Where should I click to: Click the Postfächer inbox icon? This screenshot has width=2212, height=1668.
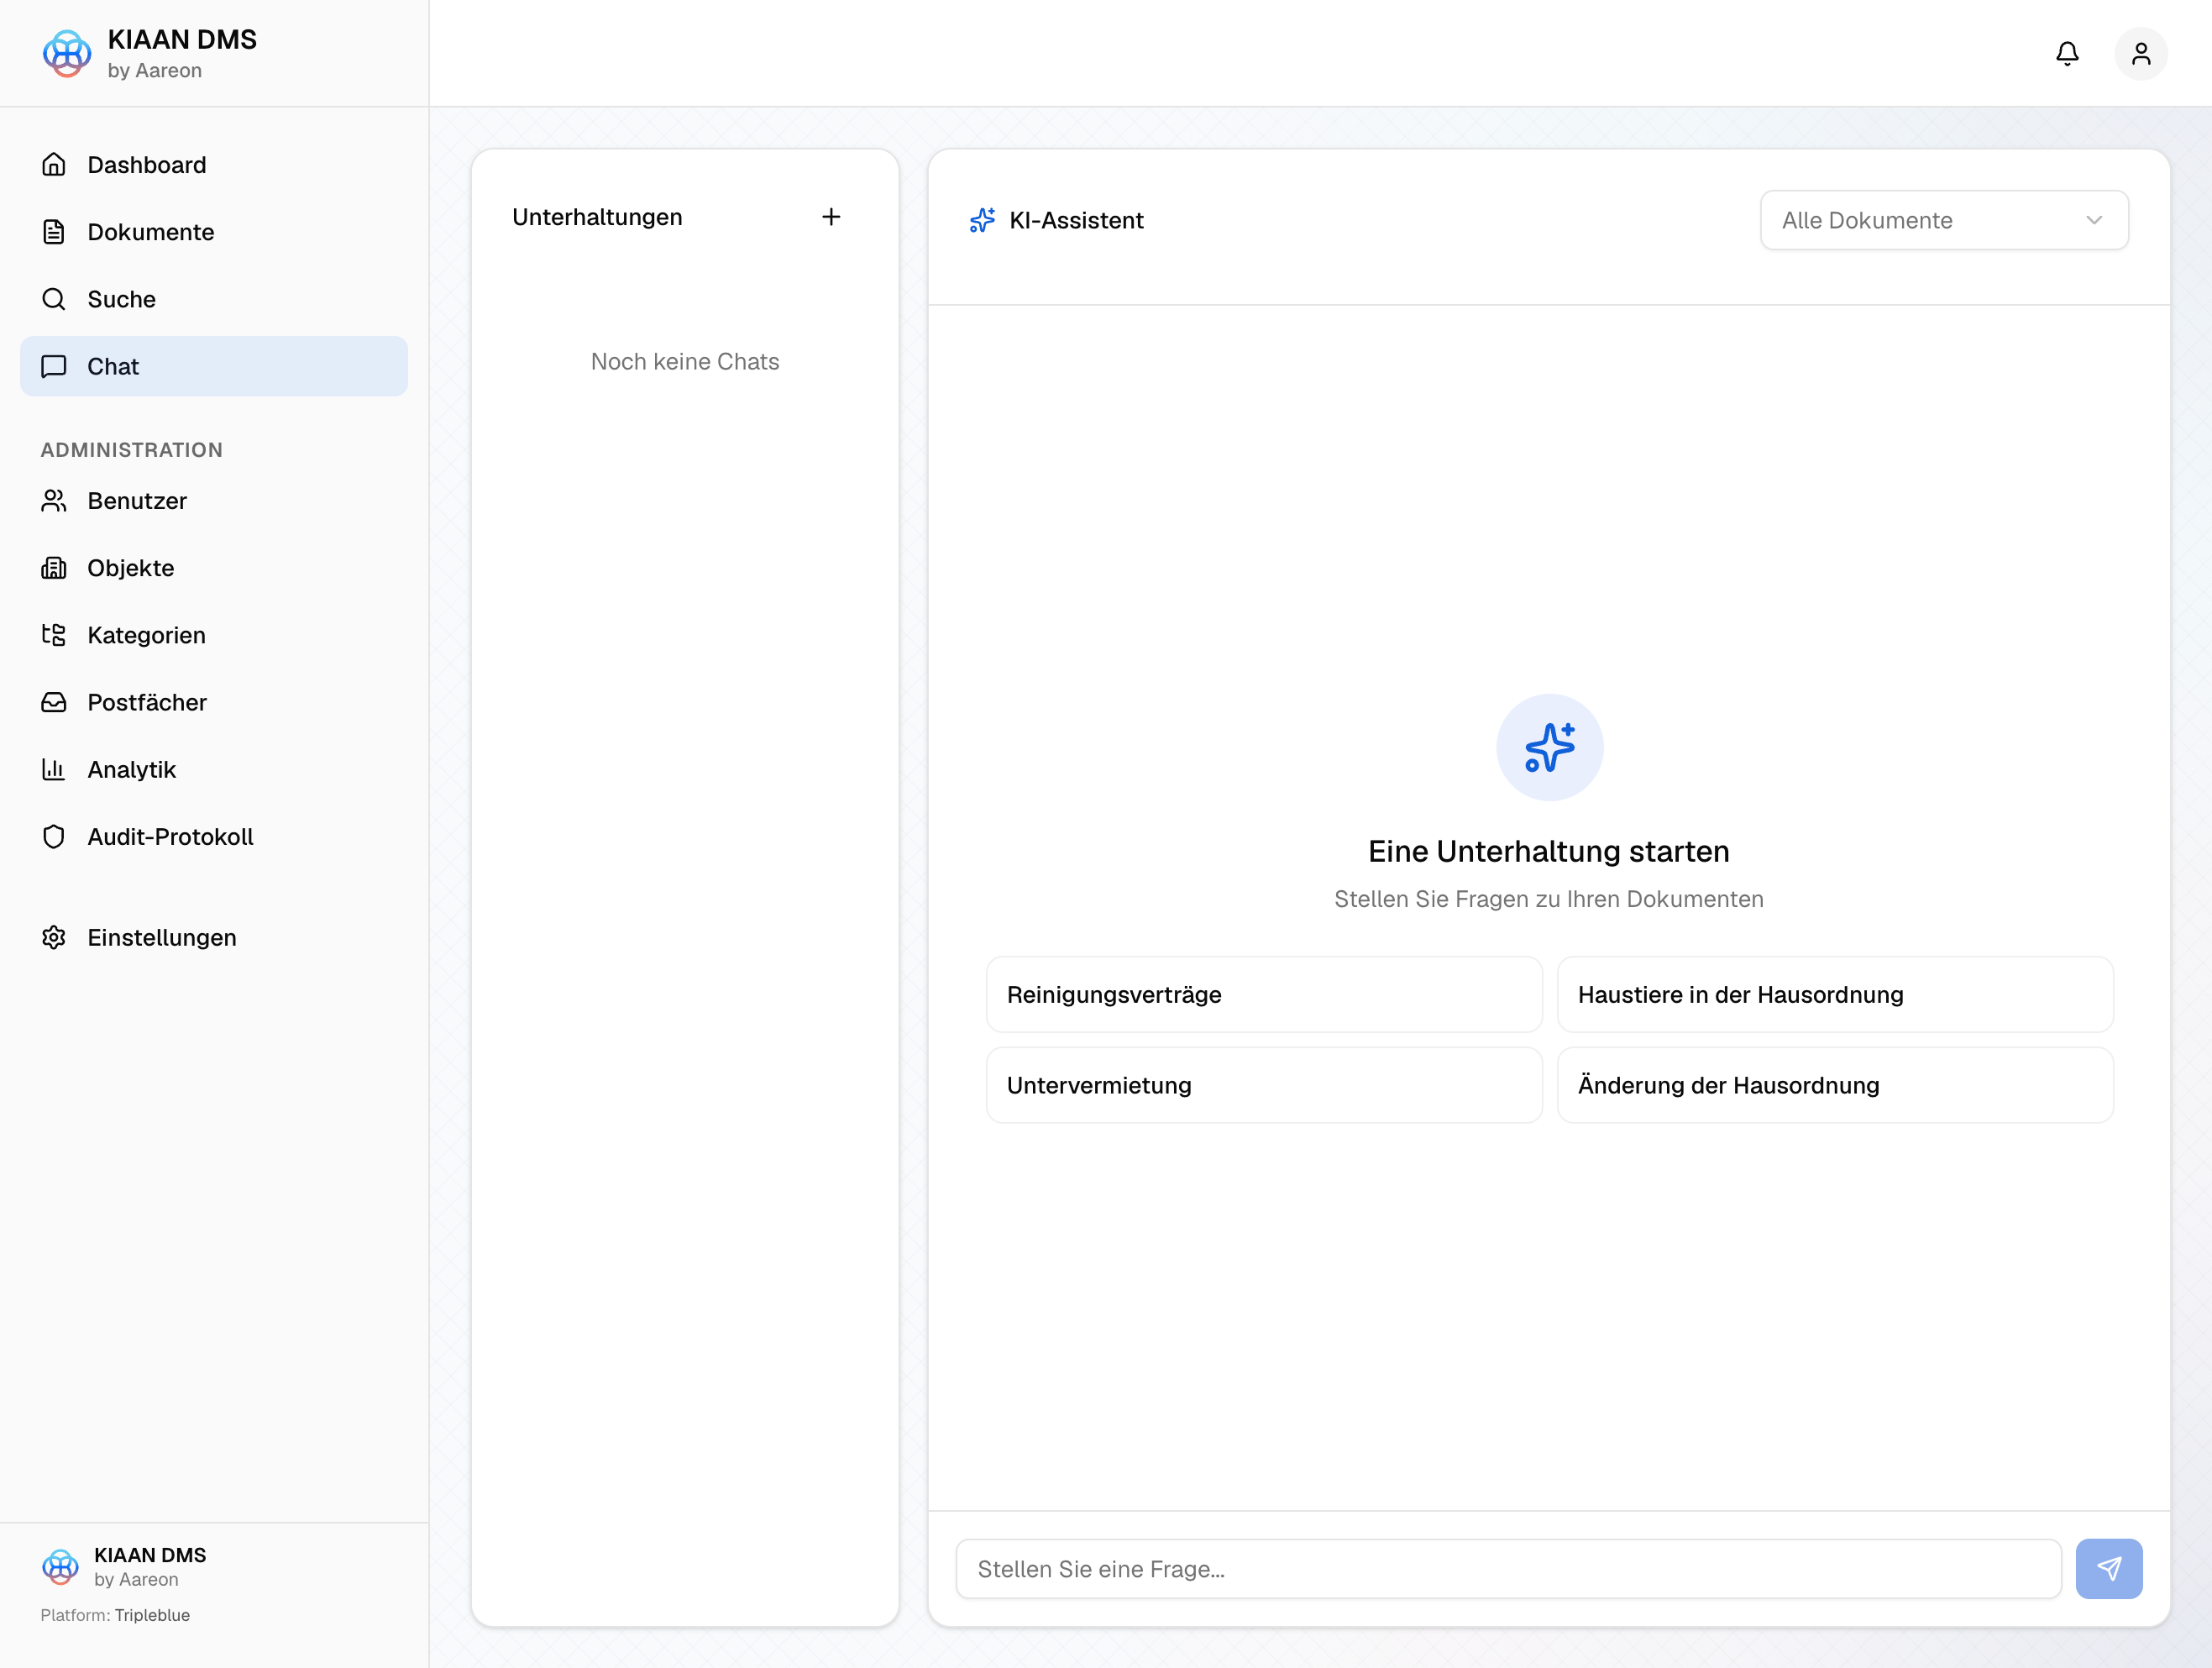pos(54,702)
